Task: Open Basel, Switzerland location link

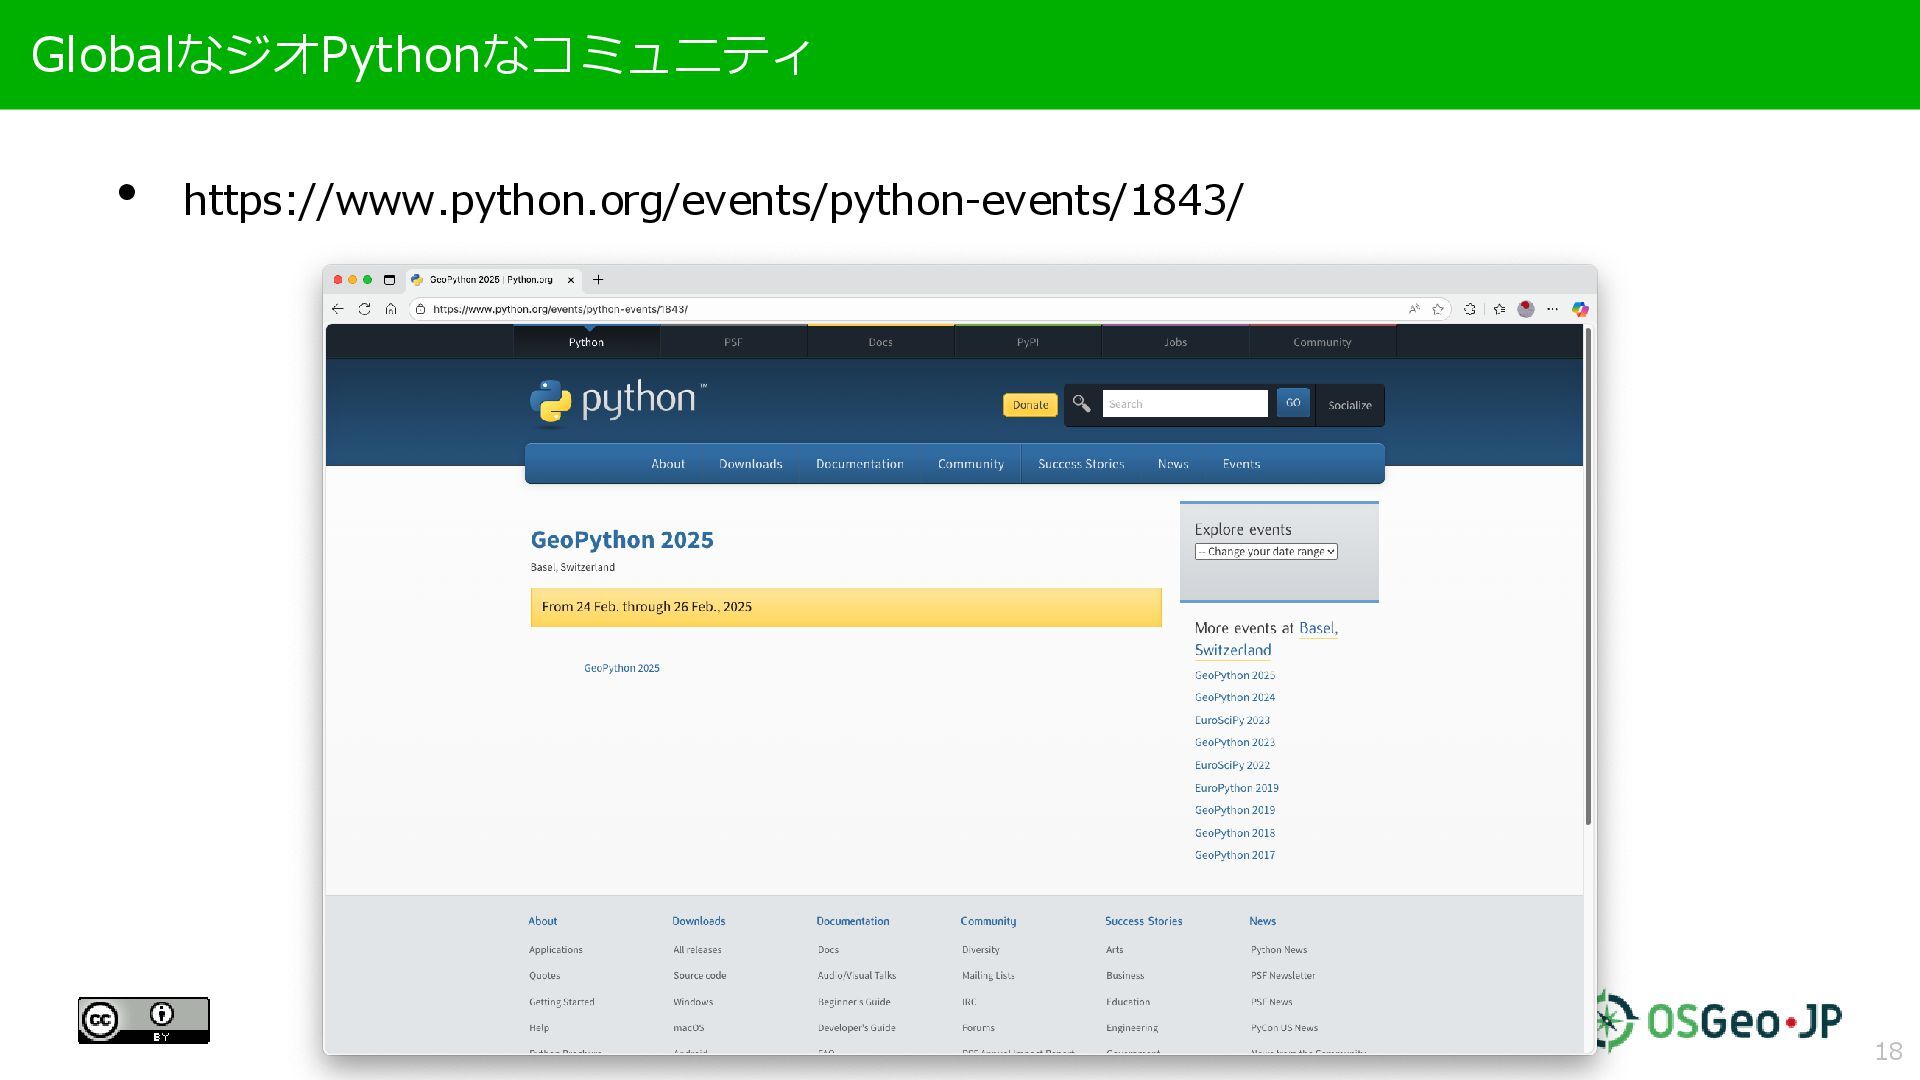Action: [x=1266, y=639]
